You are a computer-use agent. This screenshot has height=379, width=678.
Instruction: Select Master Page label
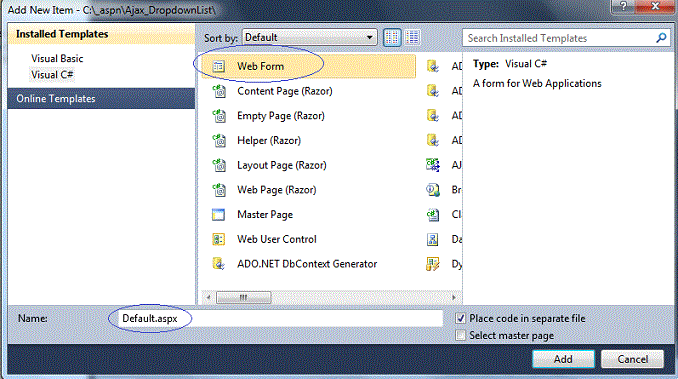pyautogui.click(x=265, y=215)
